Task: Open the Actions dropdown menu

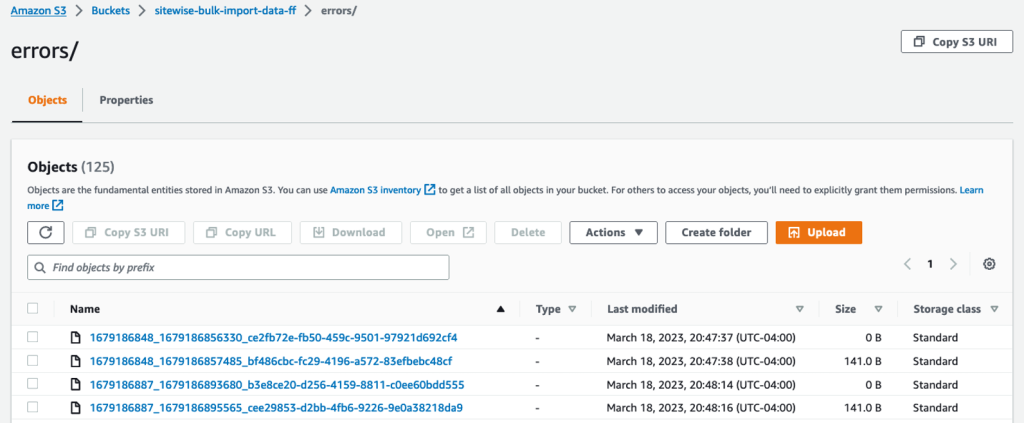Action: (x=613, y=232)
